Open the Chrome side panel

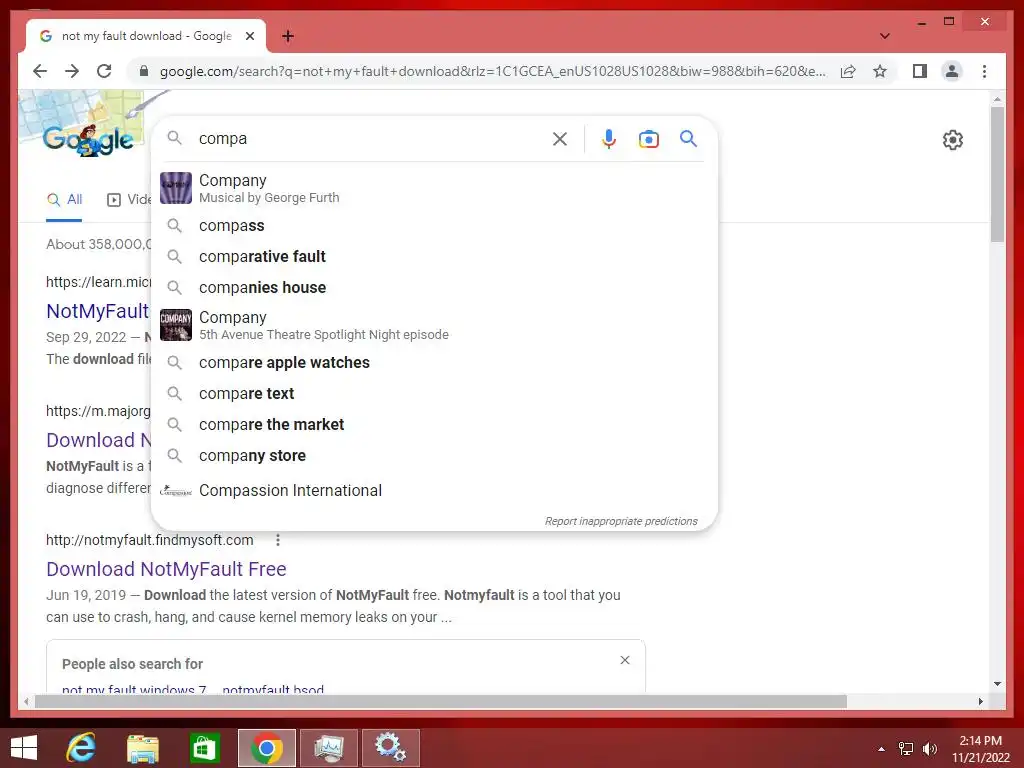coord(920,71)
